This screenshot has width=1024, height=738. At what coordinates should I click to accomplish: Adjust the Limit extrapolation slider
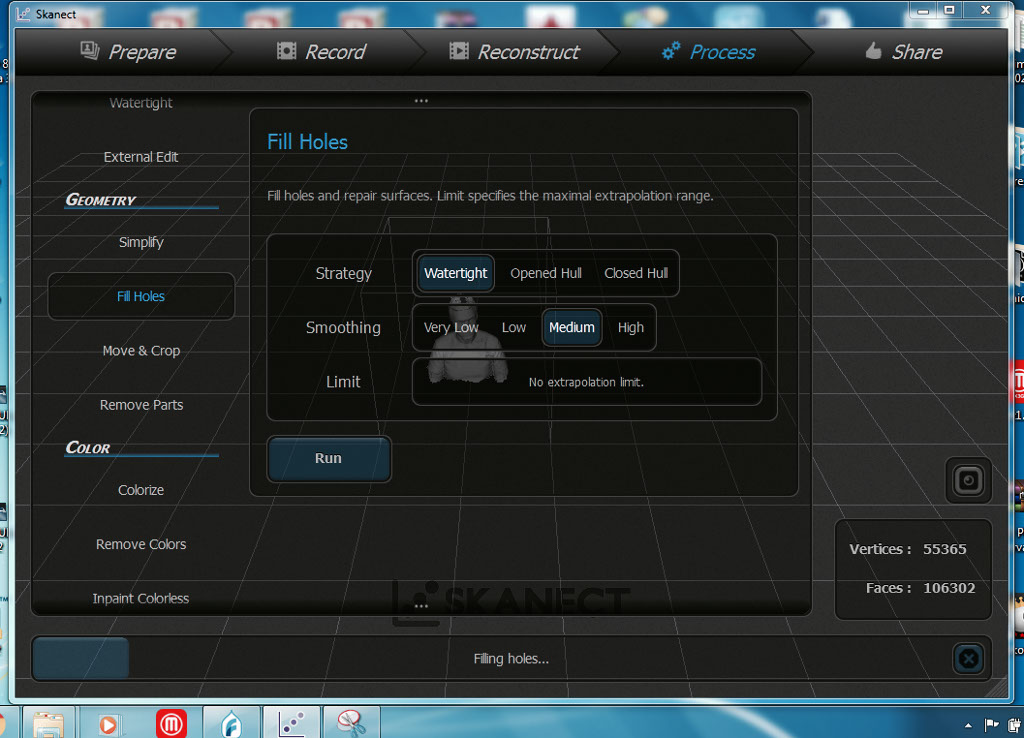point(586,381)
